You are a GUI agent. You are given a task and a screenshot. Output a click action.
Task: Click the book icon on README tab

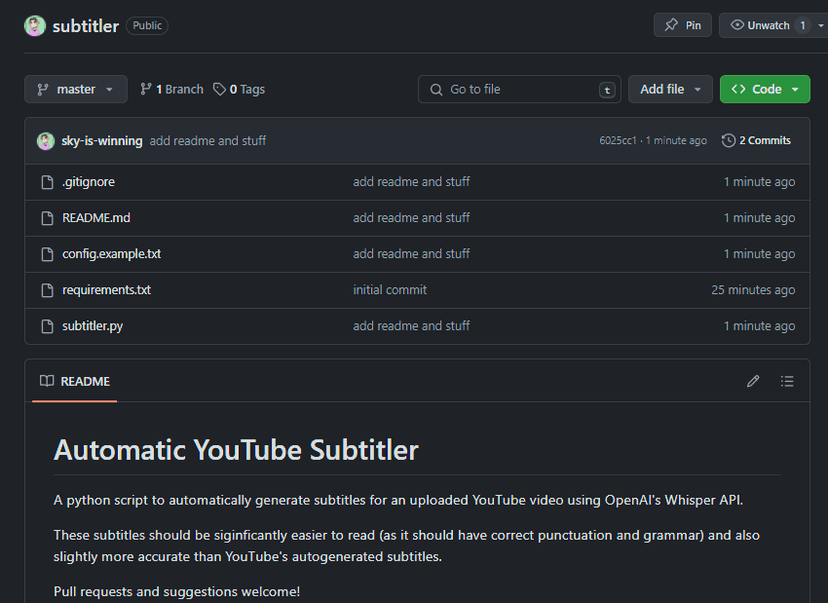[x=47, y=381]
